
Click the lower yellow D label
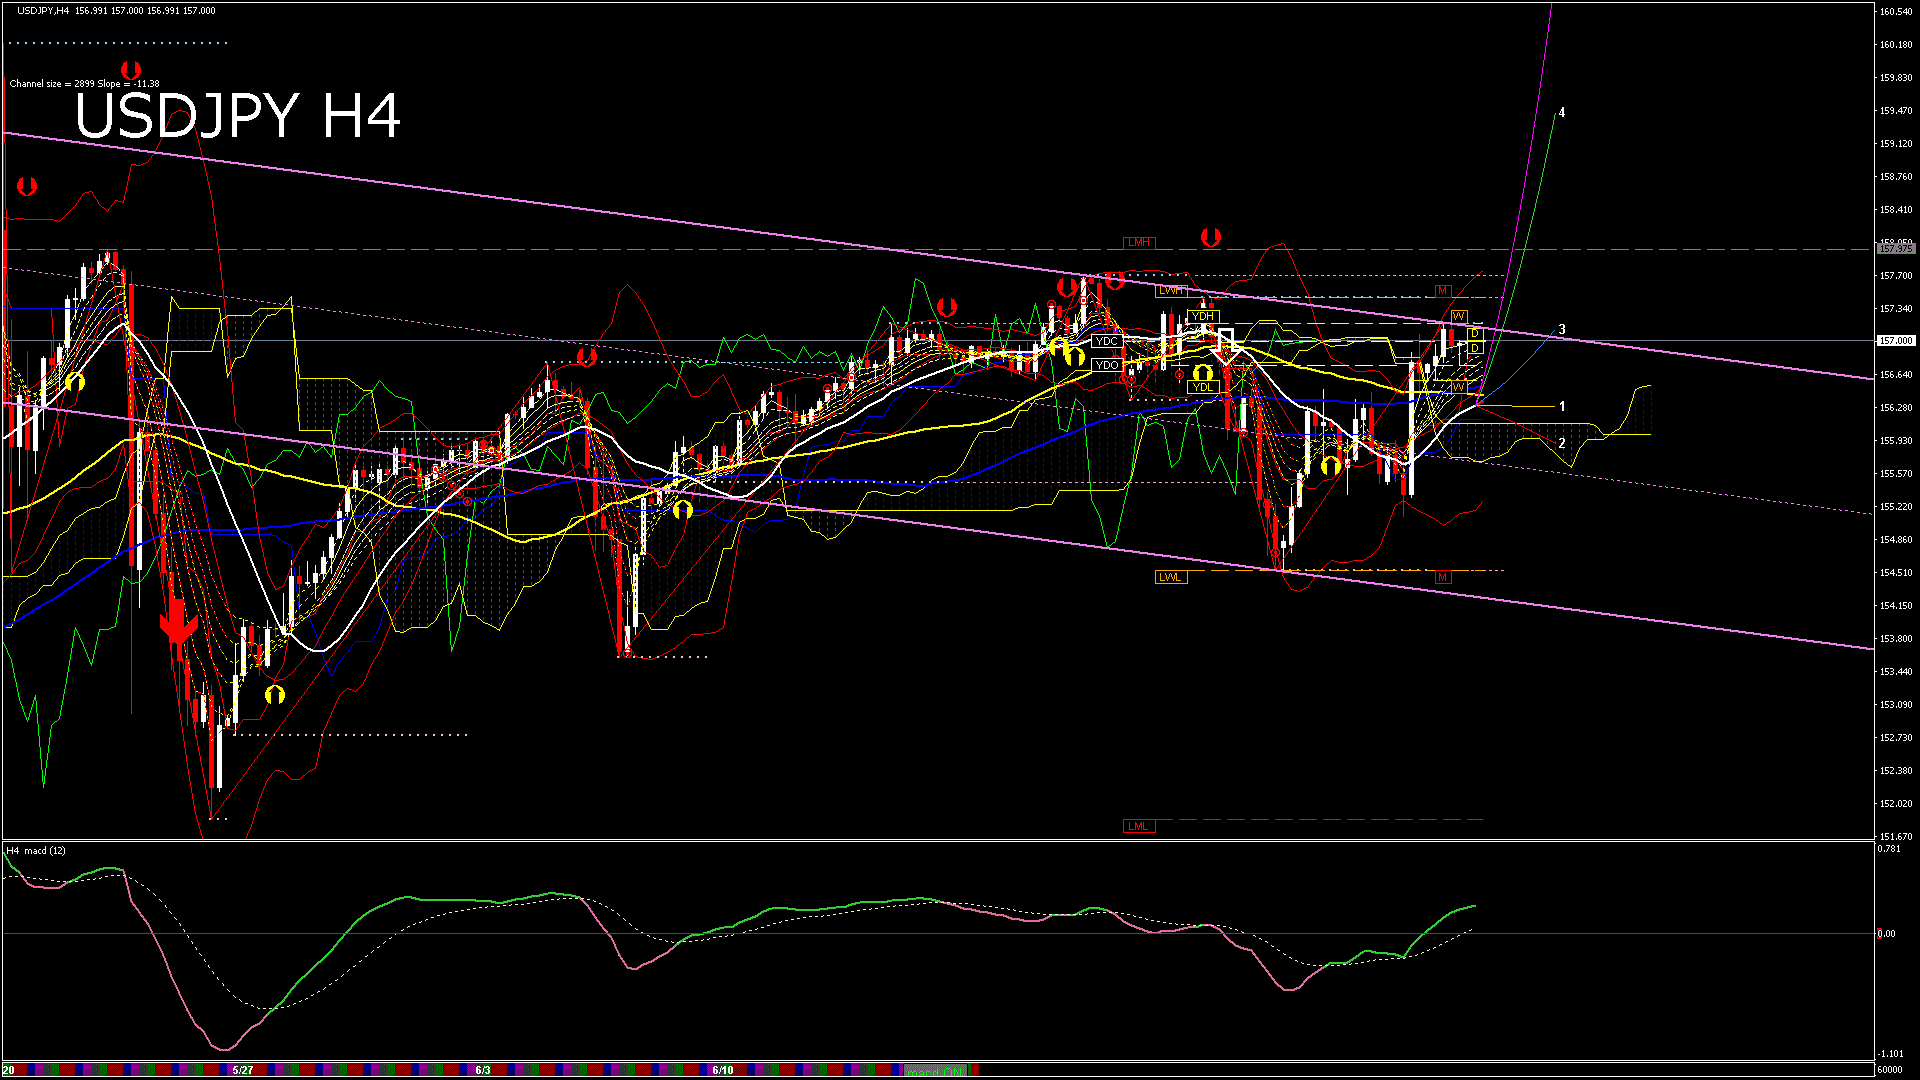(1474, 348)
